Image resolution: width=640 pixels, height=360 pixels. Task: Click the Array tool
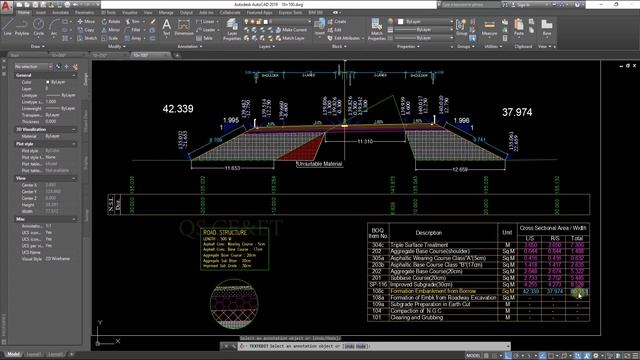tap(133, 38)
